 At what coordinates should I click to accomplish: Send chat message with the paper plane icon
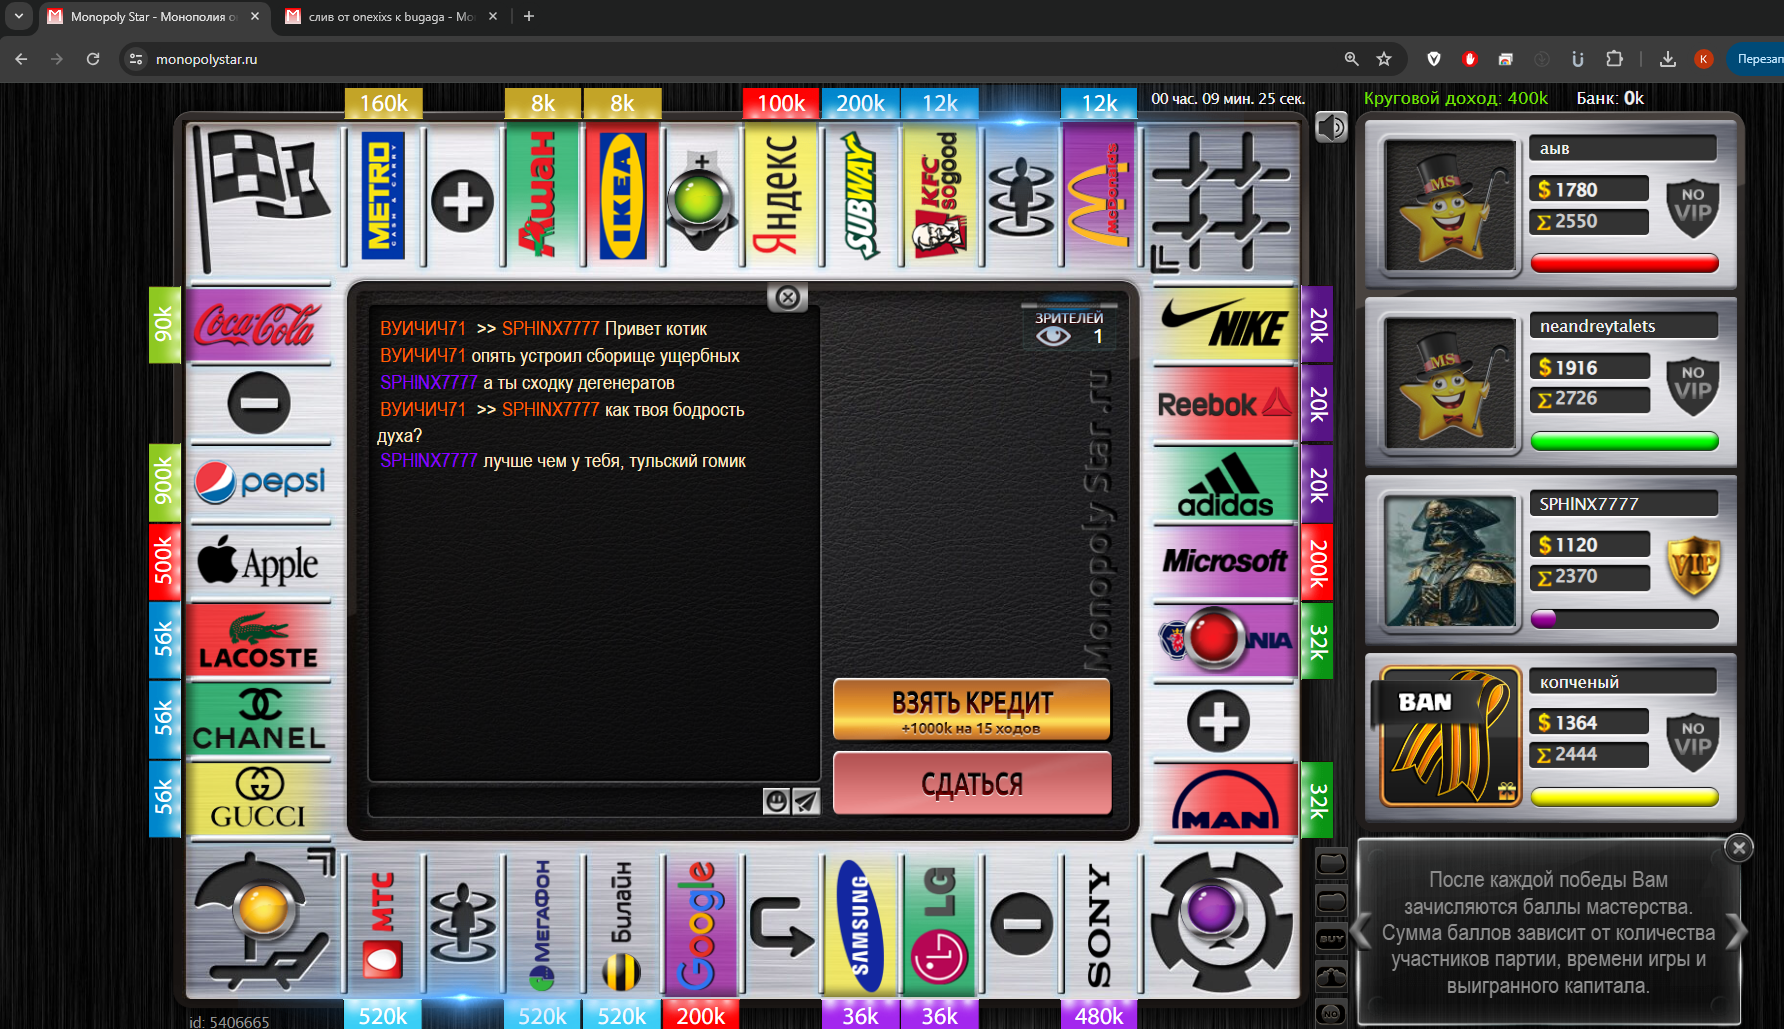[806, 801]
